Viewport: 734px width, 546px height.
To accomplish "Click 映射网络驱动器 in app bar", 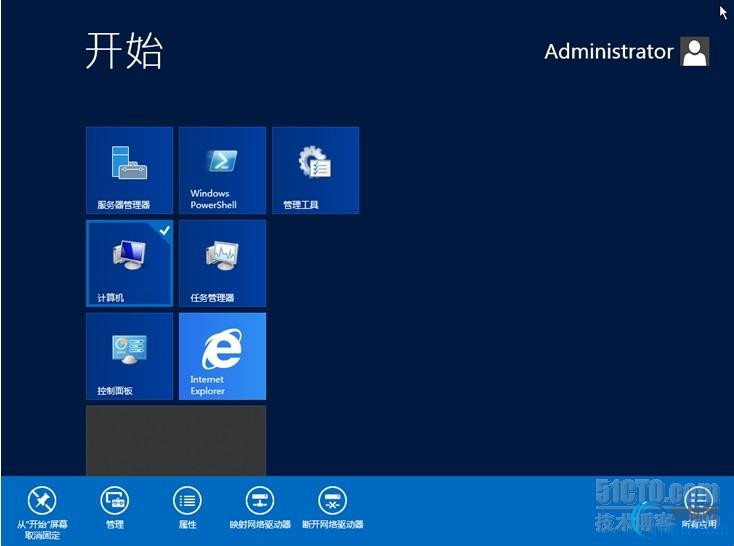I will 260,508.
